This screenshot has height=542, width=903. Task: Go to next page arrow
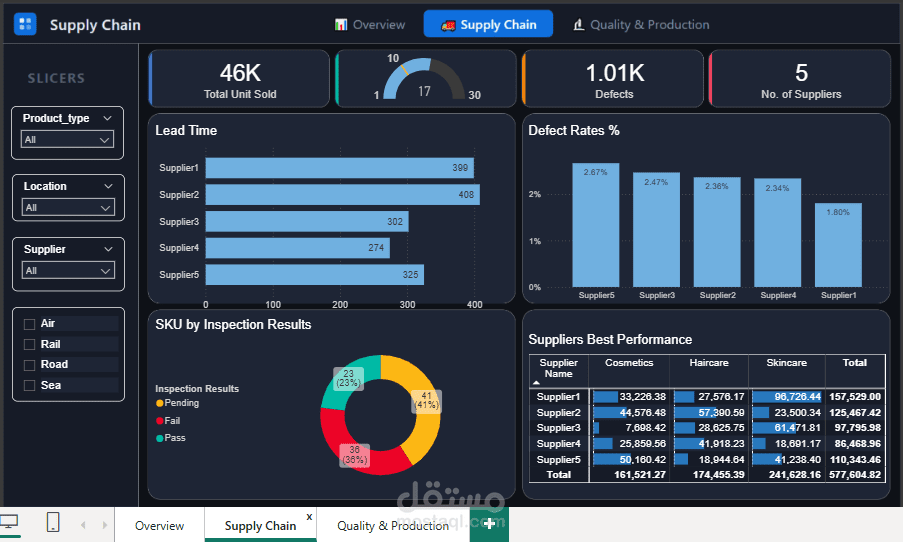pos(104,525)
